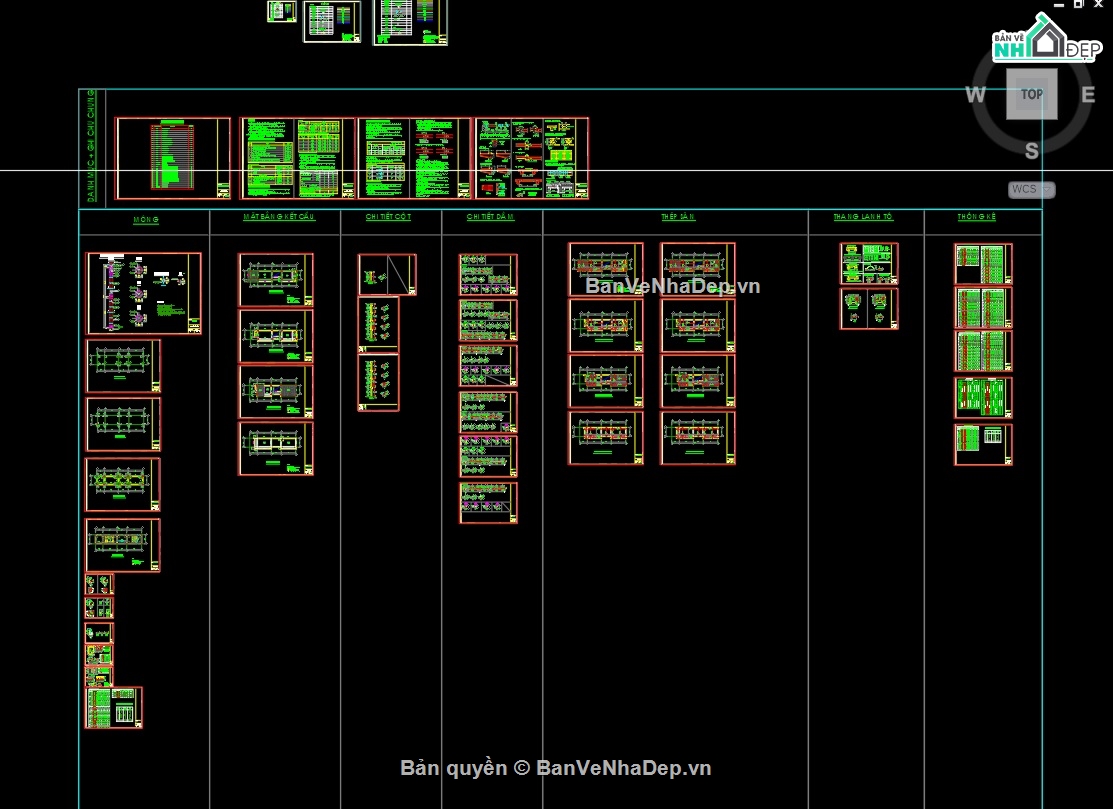Select the THANG LANH TÔ heading
The height and width of the screenshot is (809, 1113).
click(863, 217)
